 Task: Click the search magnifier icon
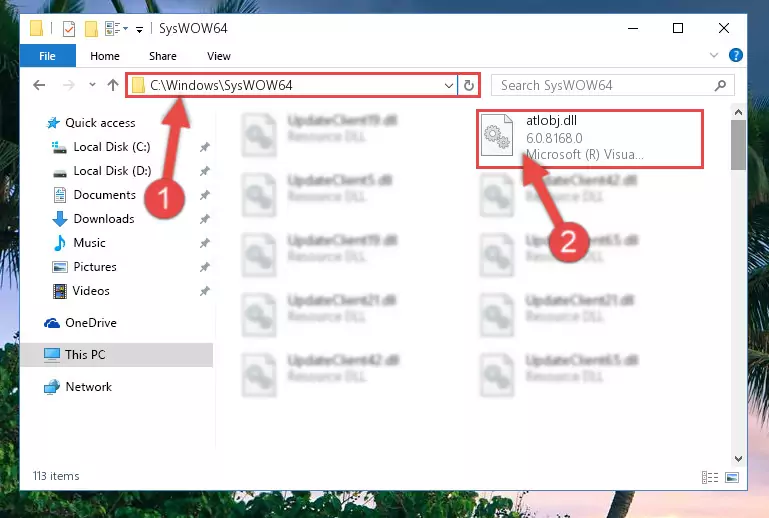click(x=720, y=85)
